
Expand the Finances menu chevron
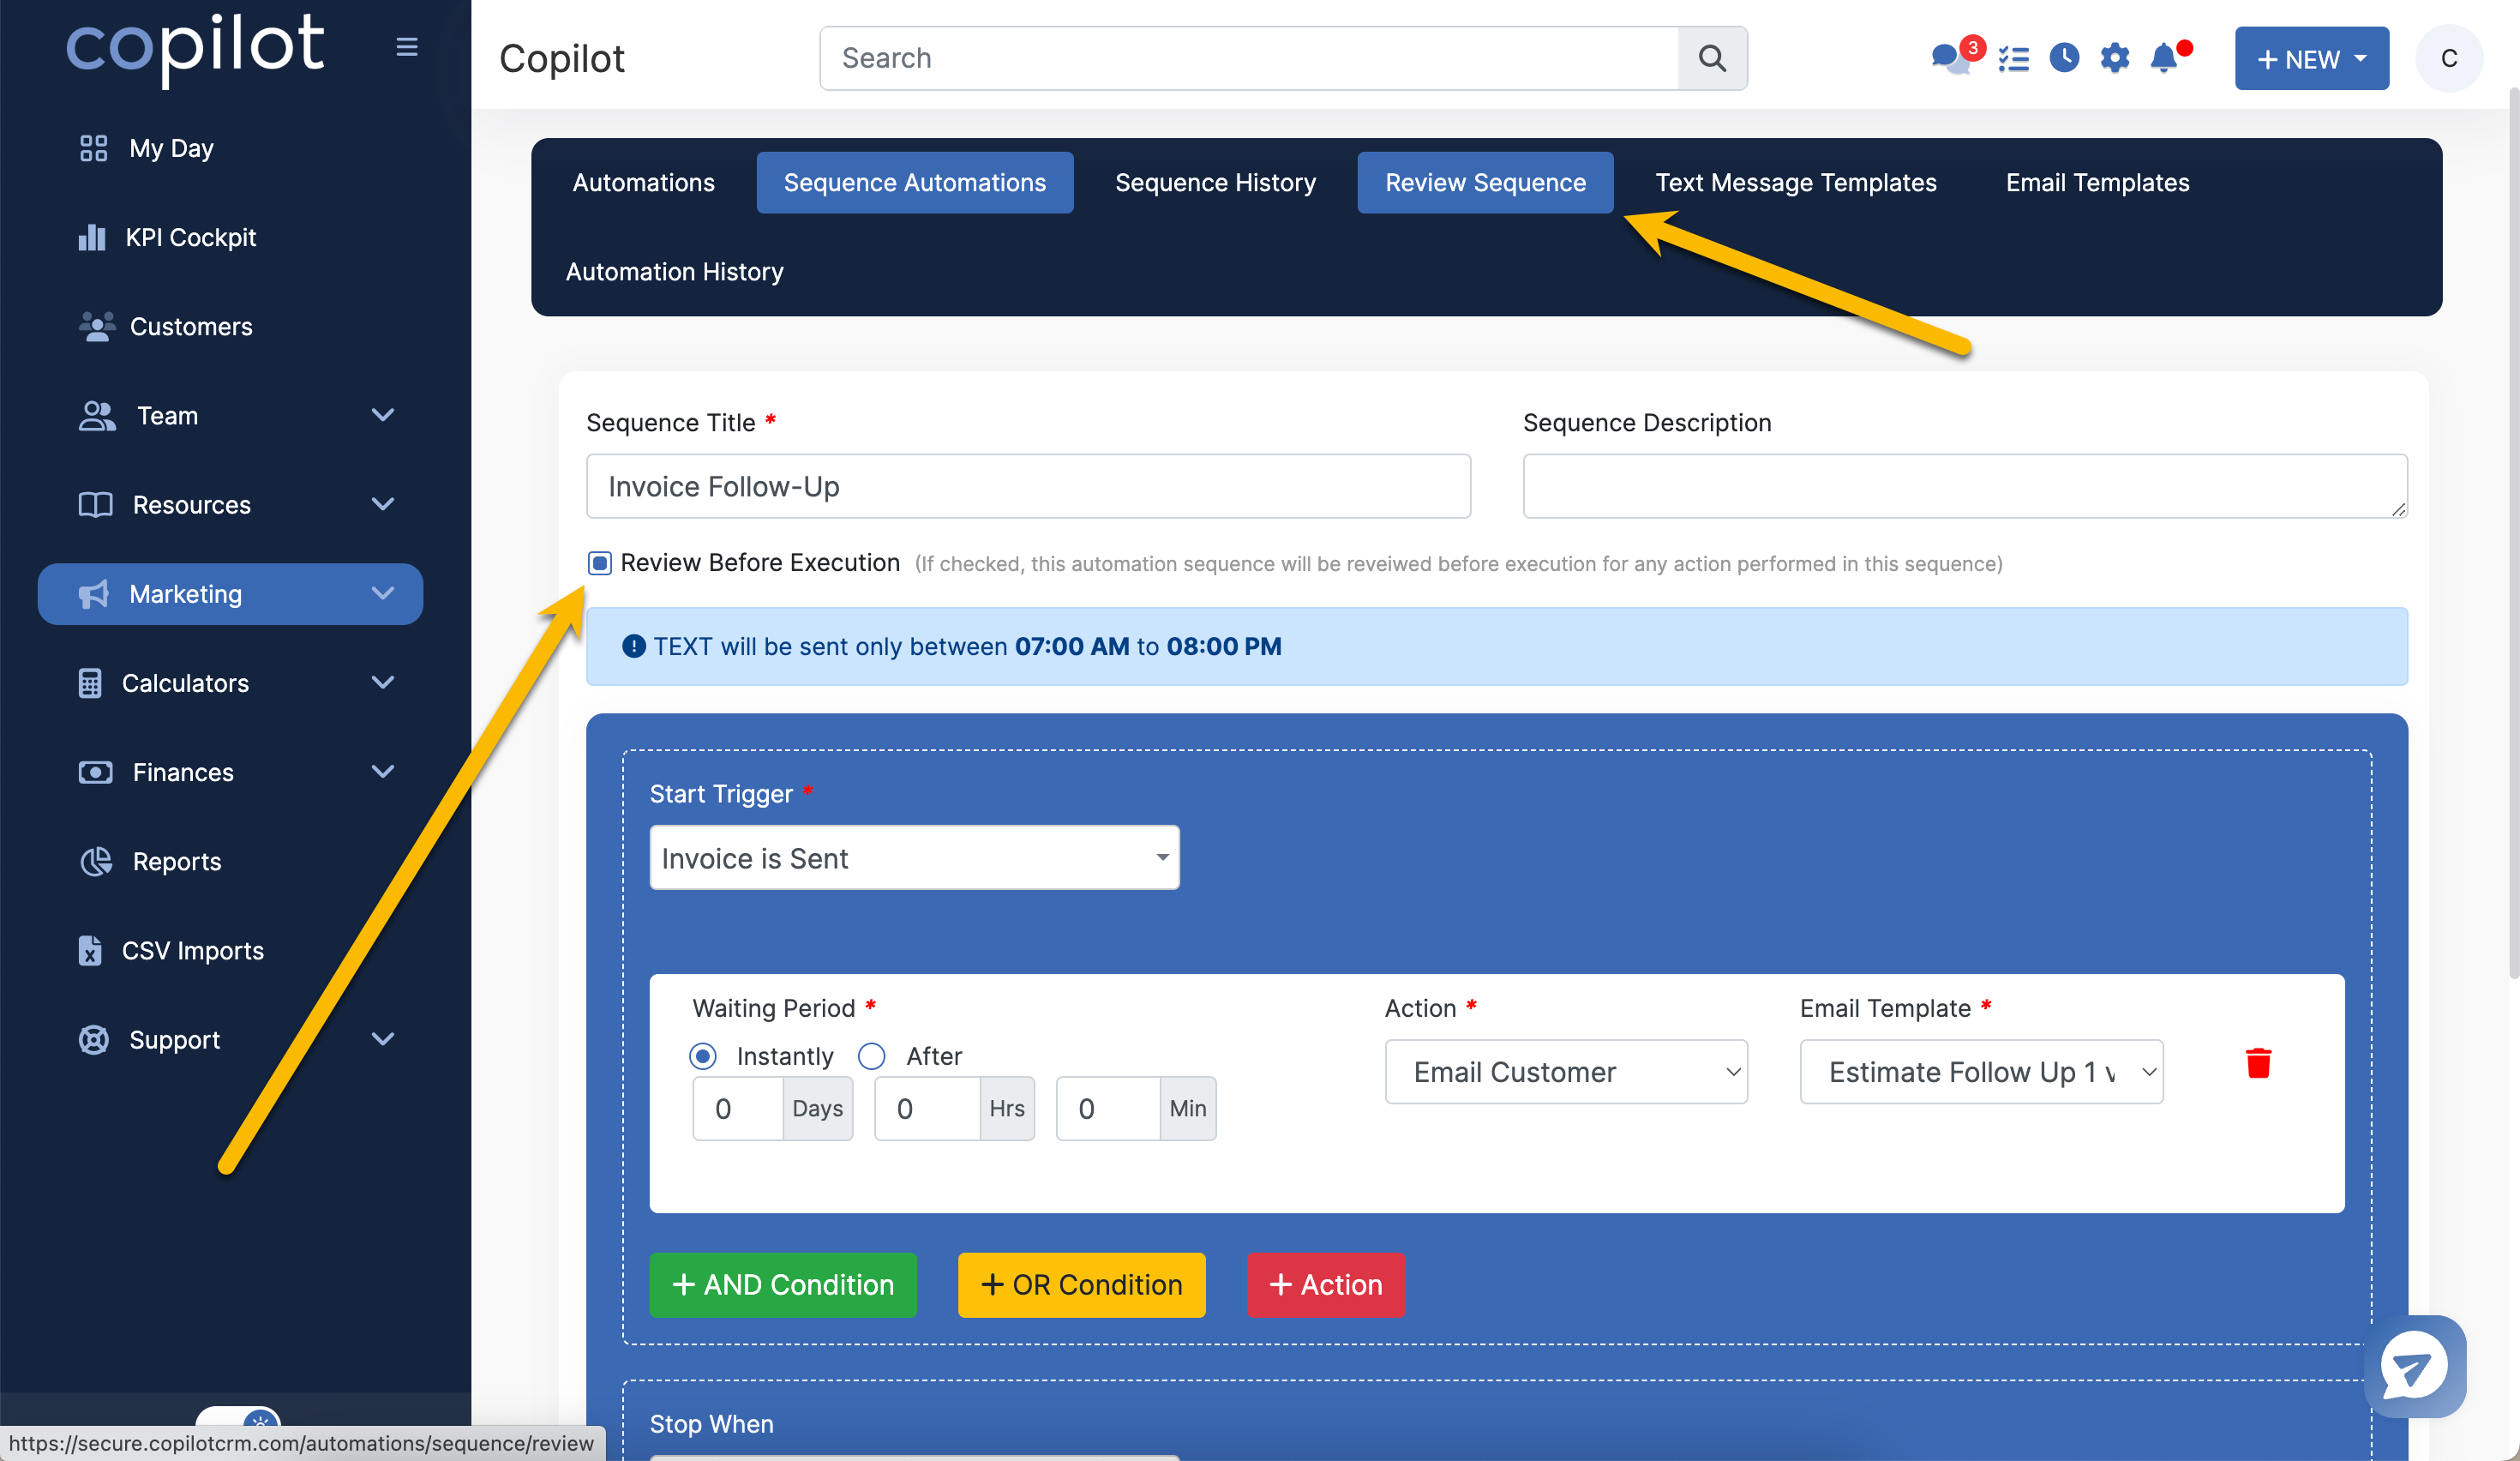pyautogui.click(x=383, y=771)
